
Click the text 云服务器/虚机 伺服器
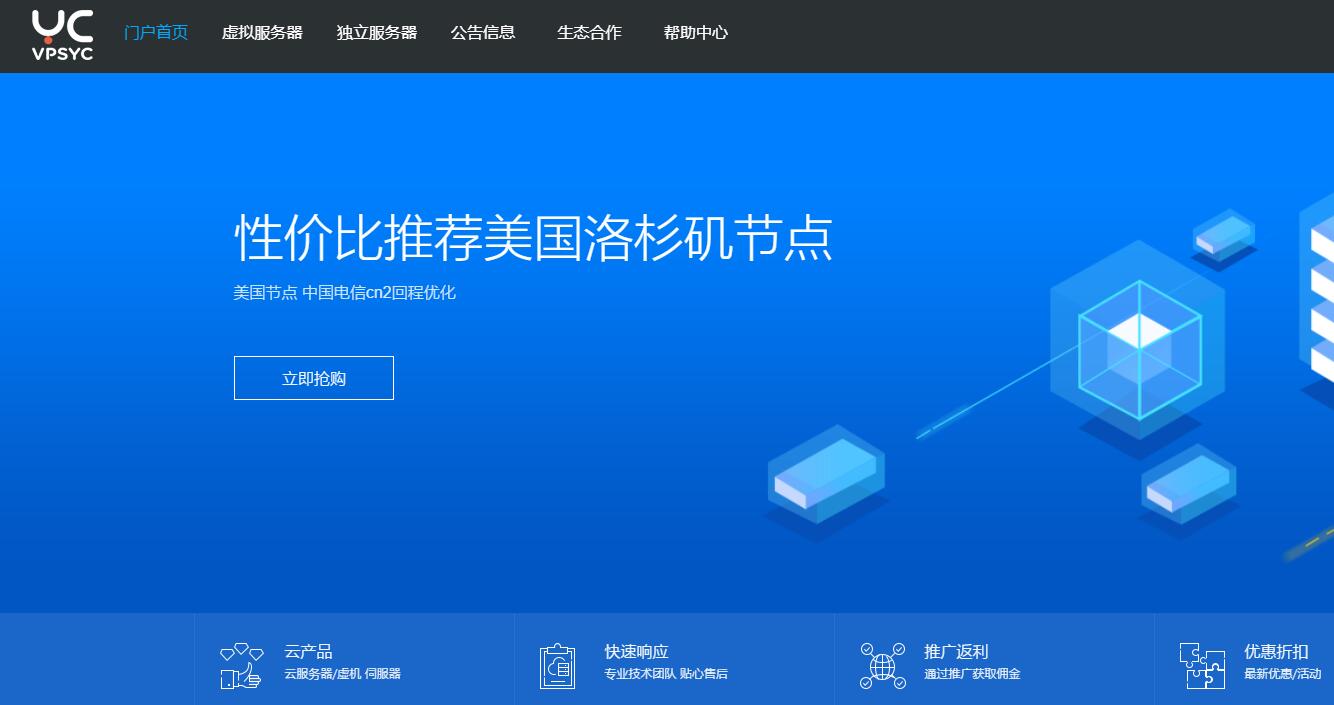point(342,674)
